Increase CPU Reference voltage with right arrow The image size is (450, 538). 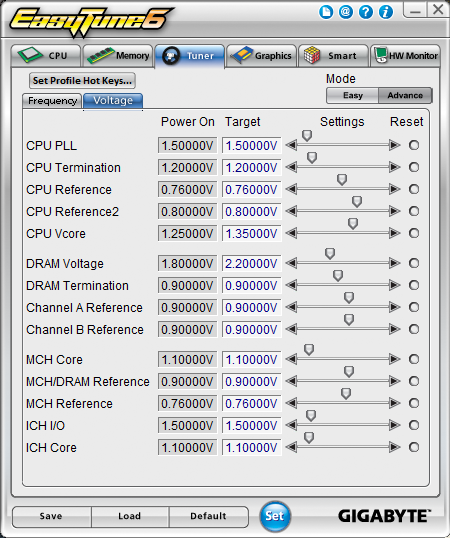[394, 189]
